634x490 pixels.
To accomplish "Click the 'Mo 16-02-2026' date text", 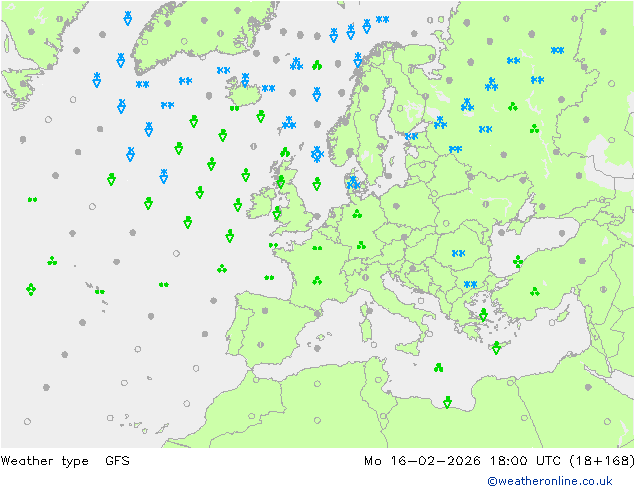I will (x=422, y=461).
